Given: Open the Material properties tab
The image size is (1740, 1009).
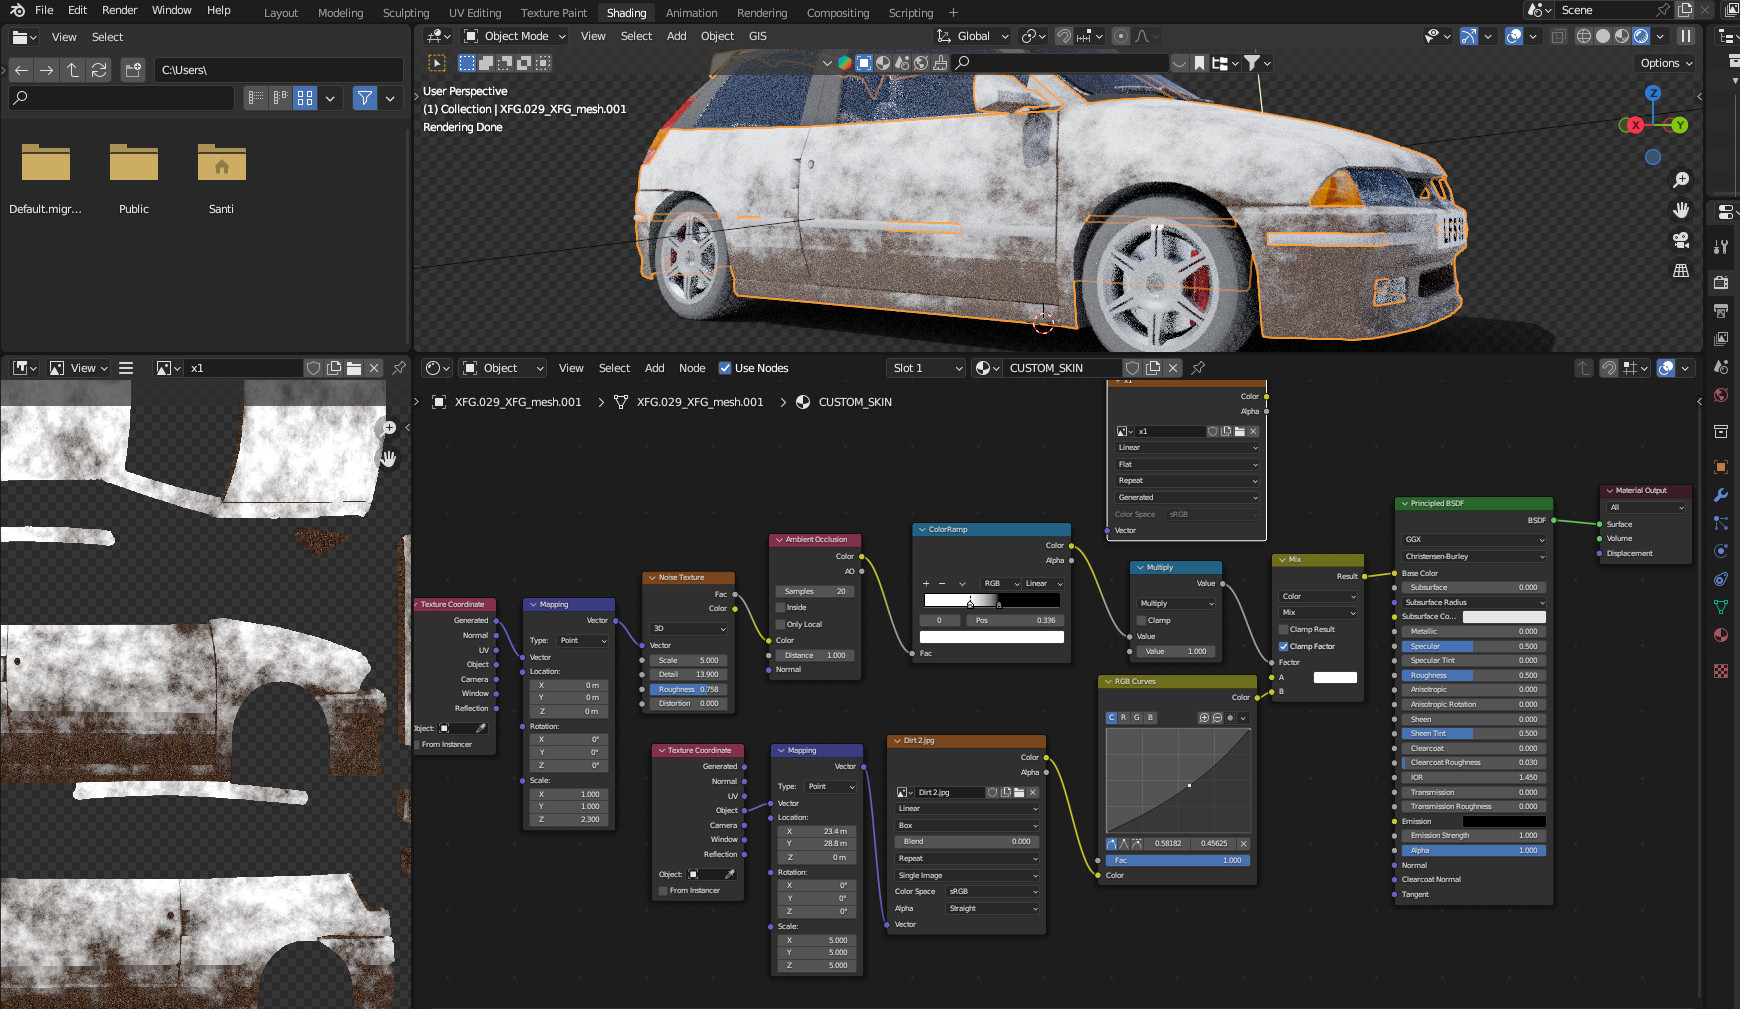Looking at the screenshot, I should tap(1721, 635).
